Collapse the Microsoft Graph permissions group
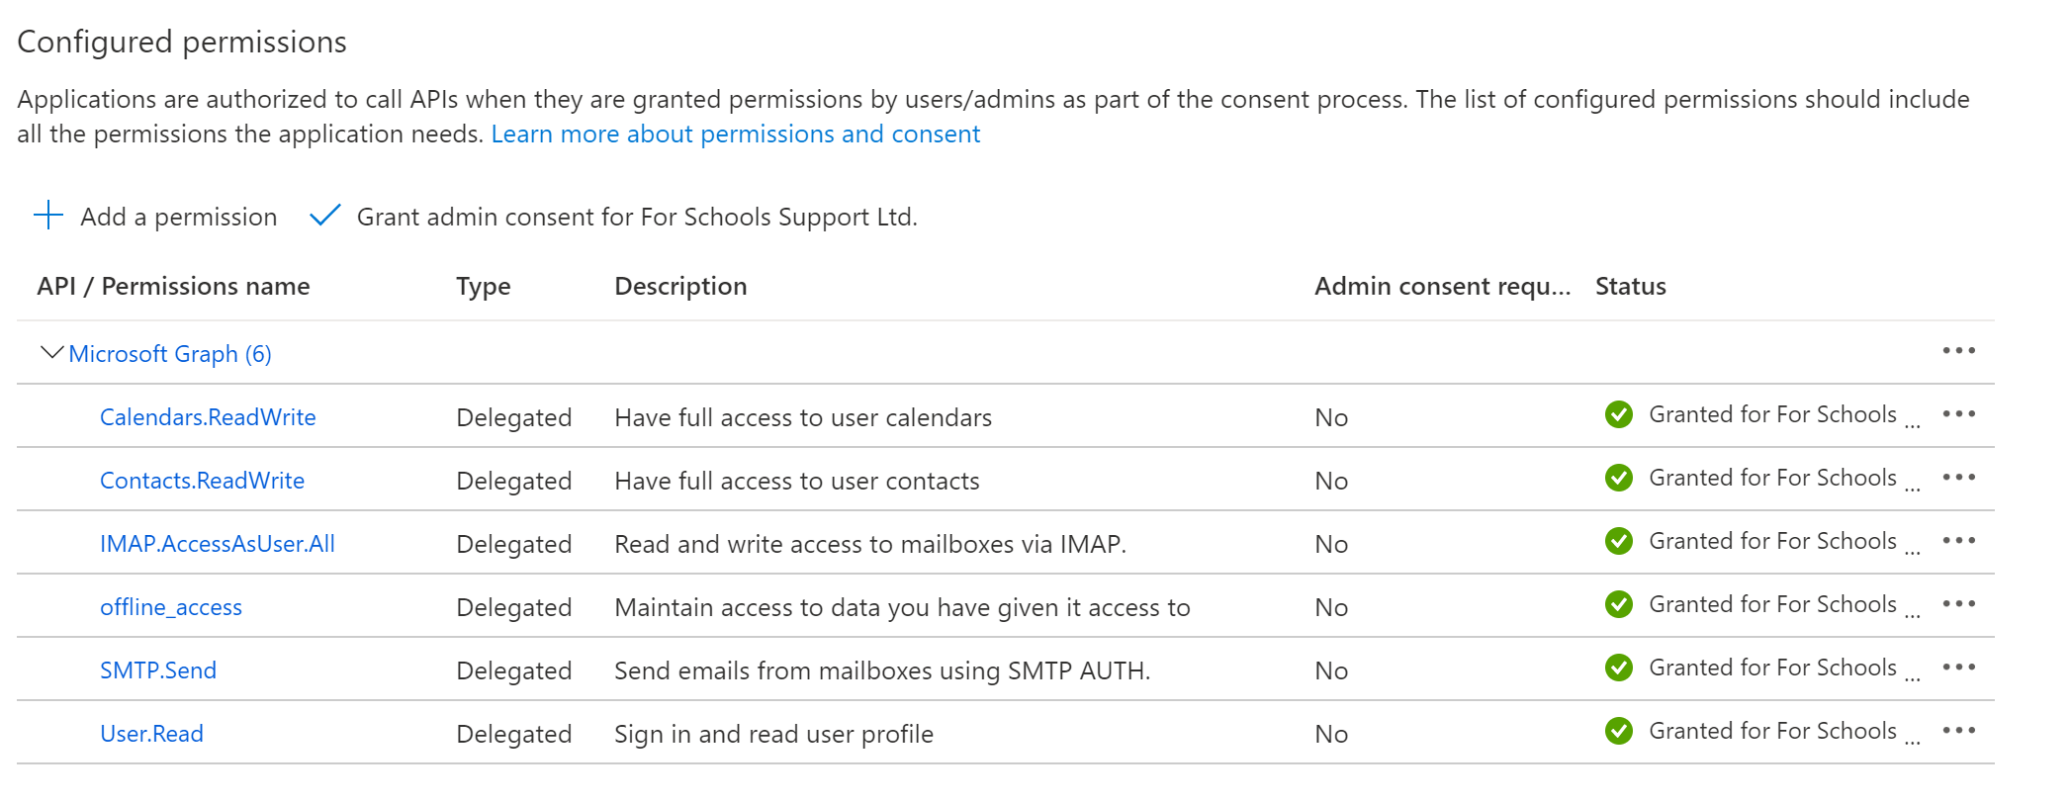2071x803 pixels. [x=51, y=353]
